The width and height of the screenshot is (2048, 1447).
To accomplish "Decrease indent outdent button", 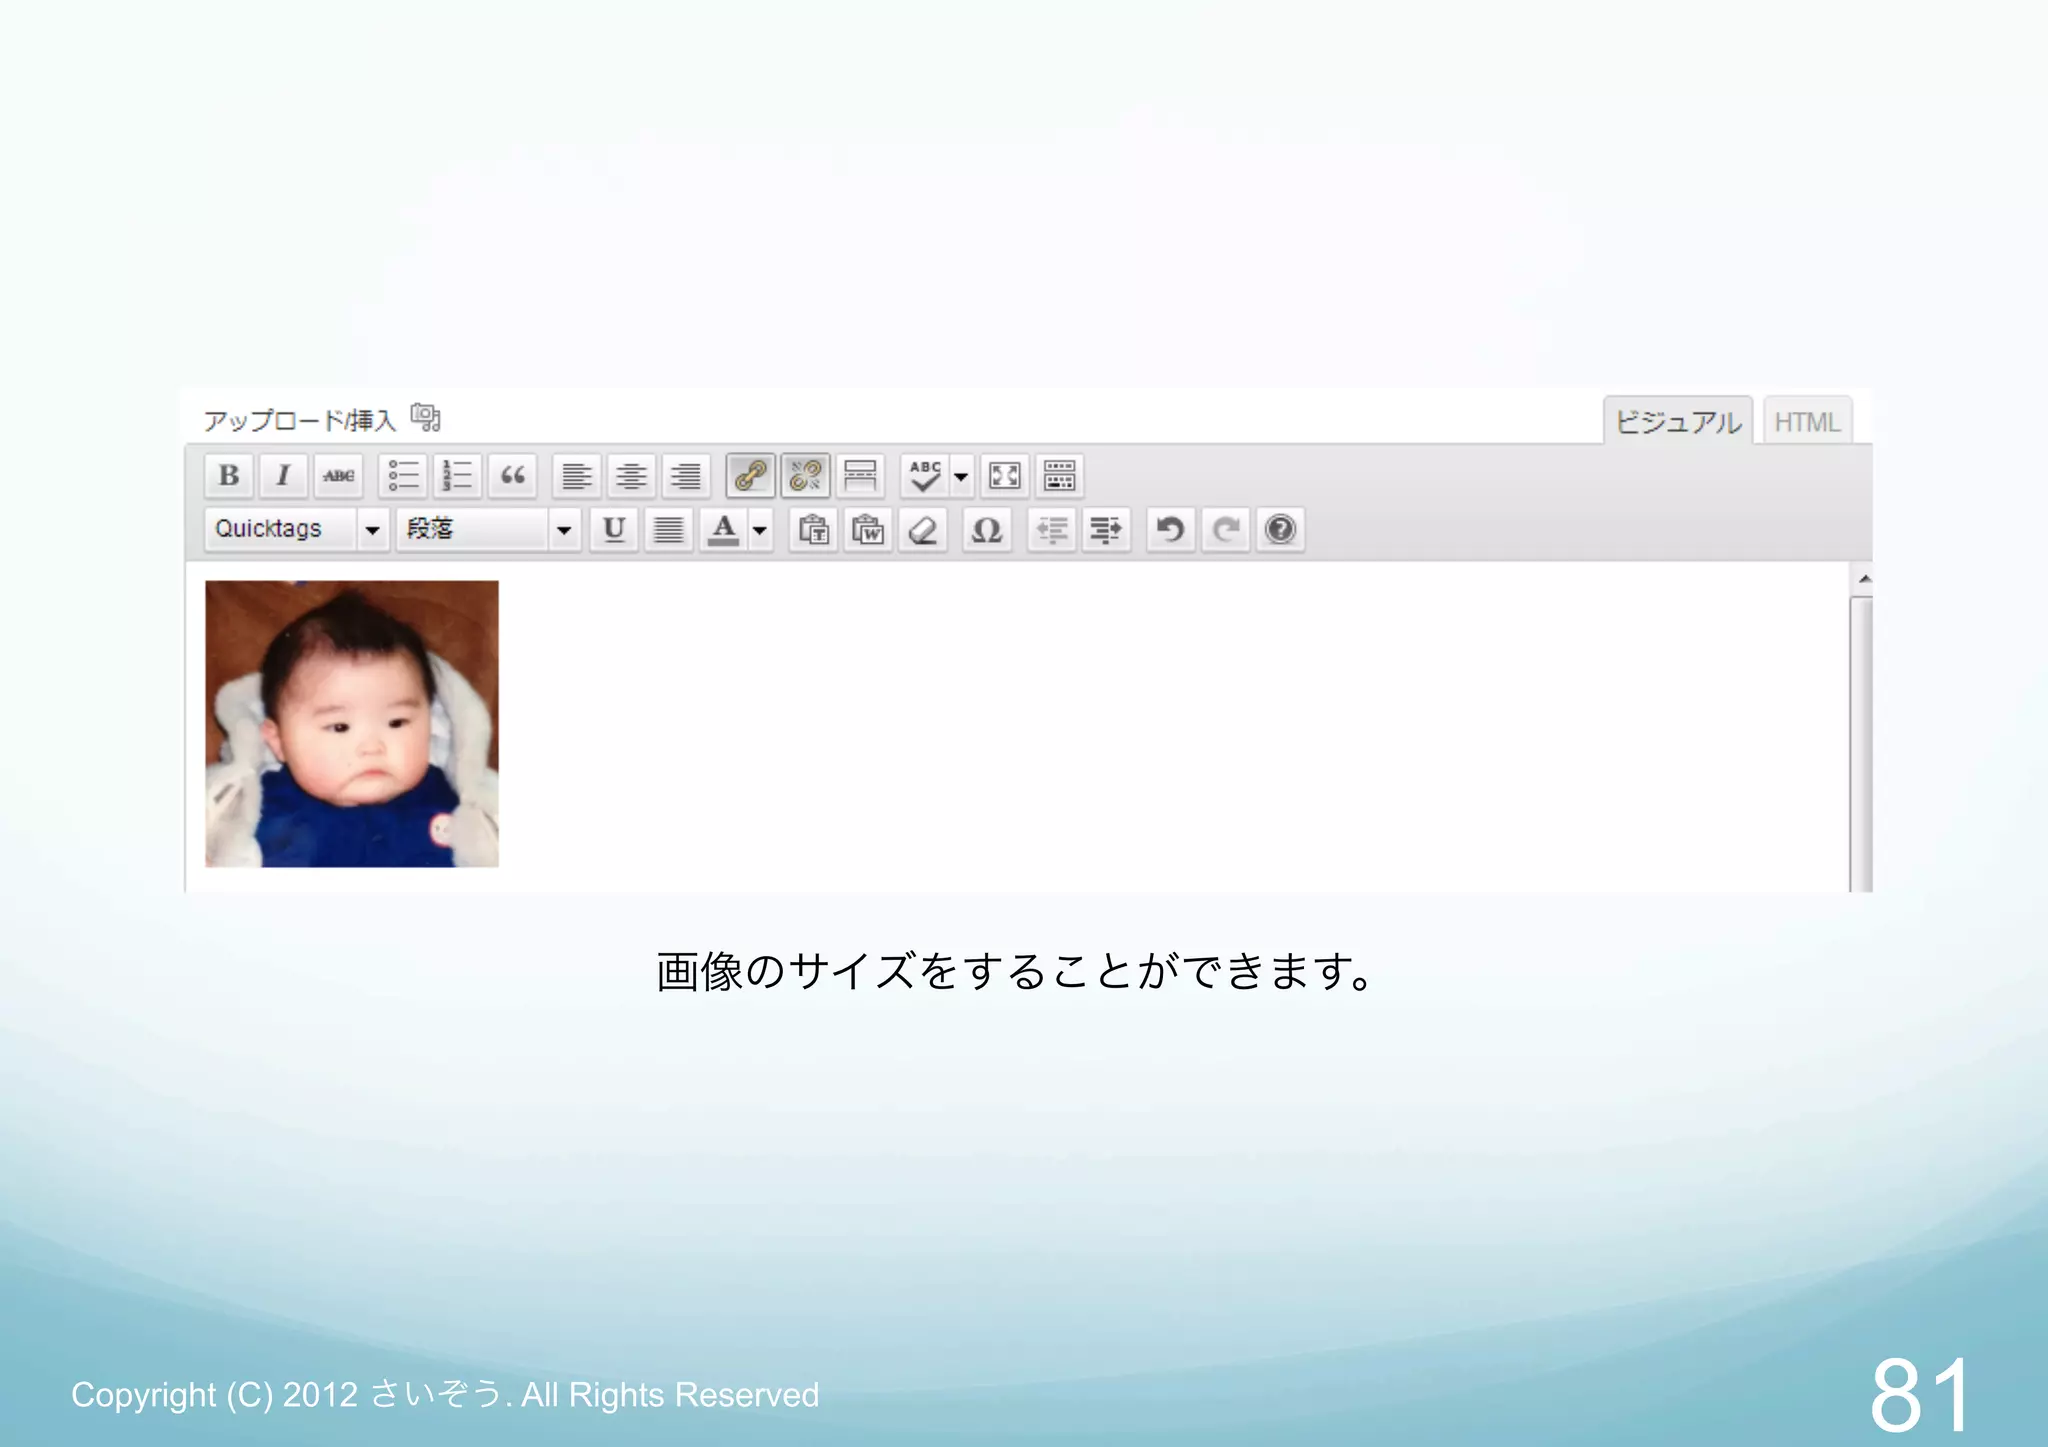I will [1052, 529].
